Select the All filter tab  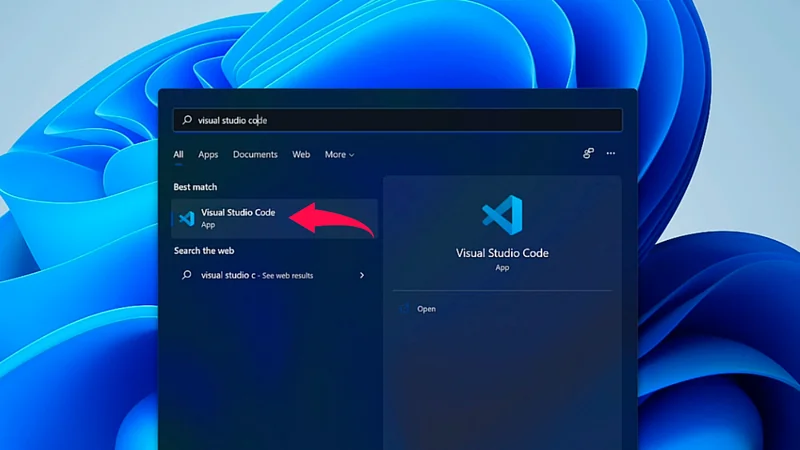(178, 155)
